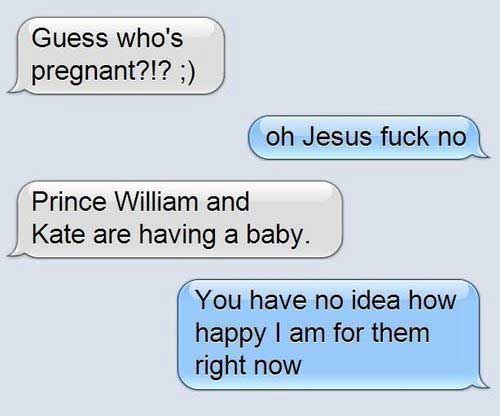
Task: Click the word "them" in the last bubble
Action: pos(400,333)
